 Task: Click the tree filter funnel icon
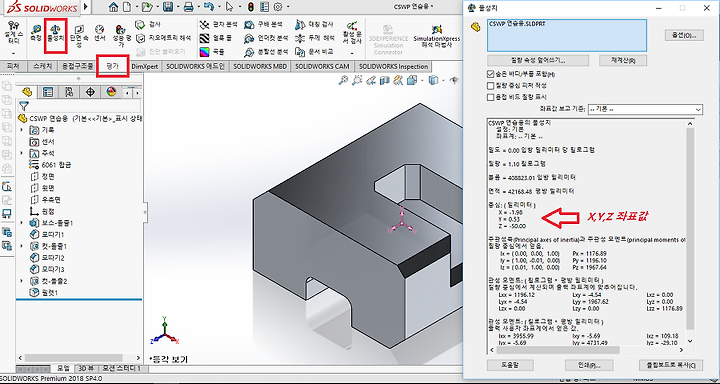(24, 107)
